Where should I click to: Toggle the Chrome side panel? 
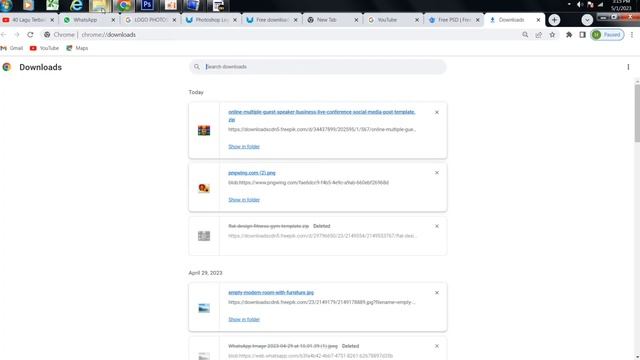click(x=582, y=35)
